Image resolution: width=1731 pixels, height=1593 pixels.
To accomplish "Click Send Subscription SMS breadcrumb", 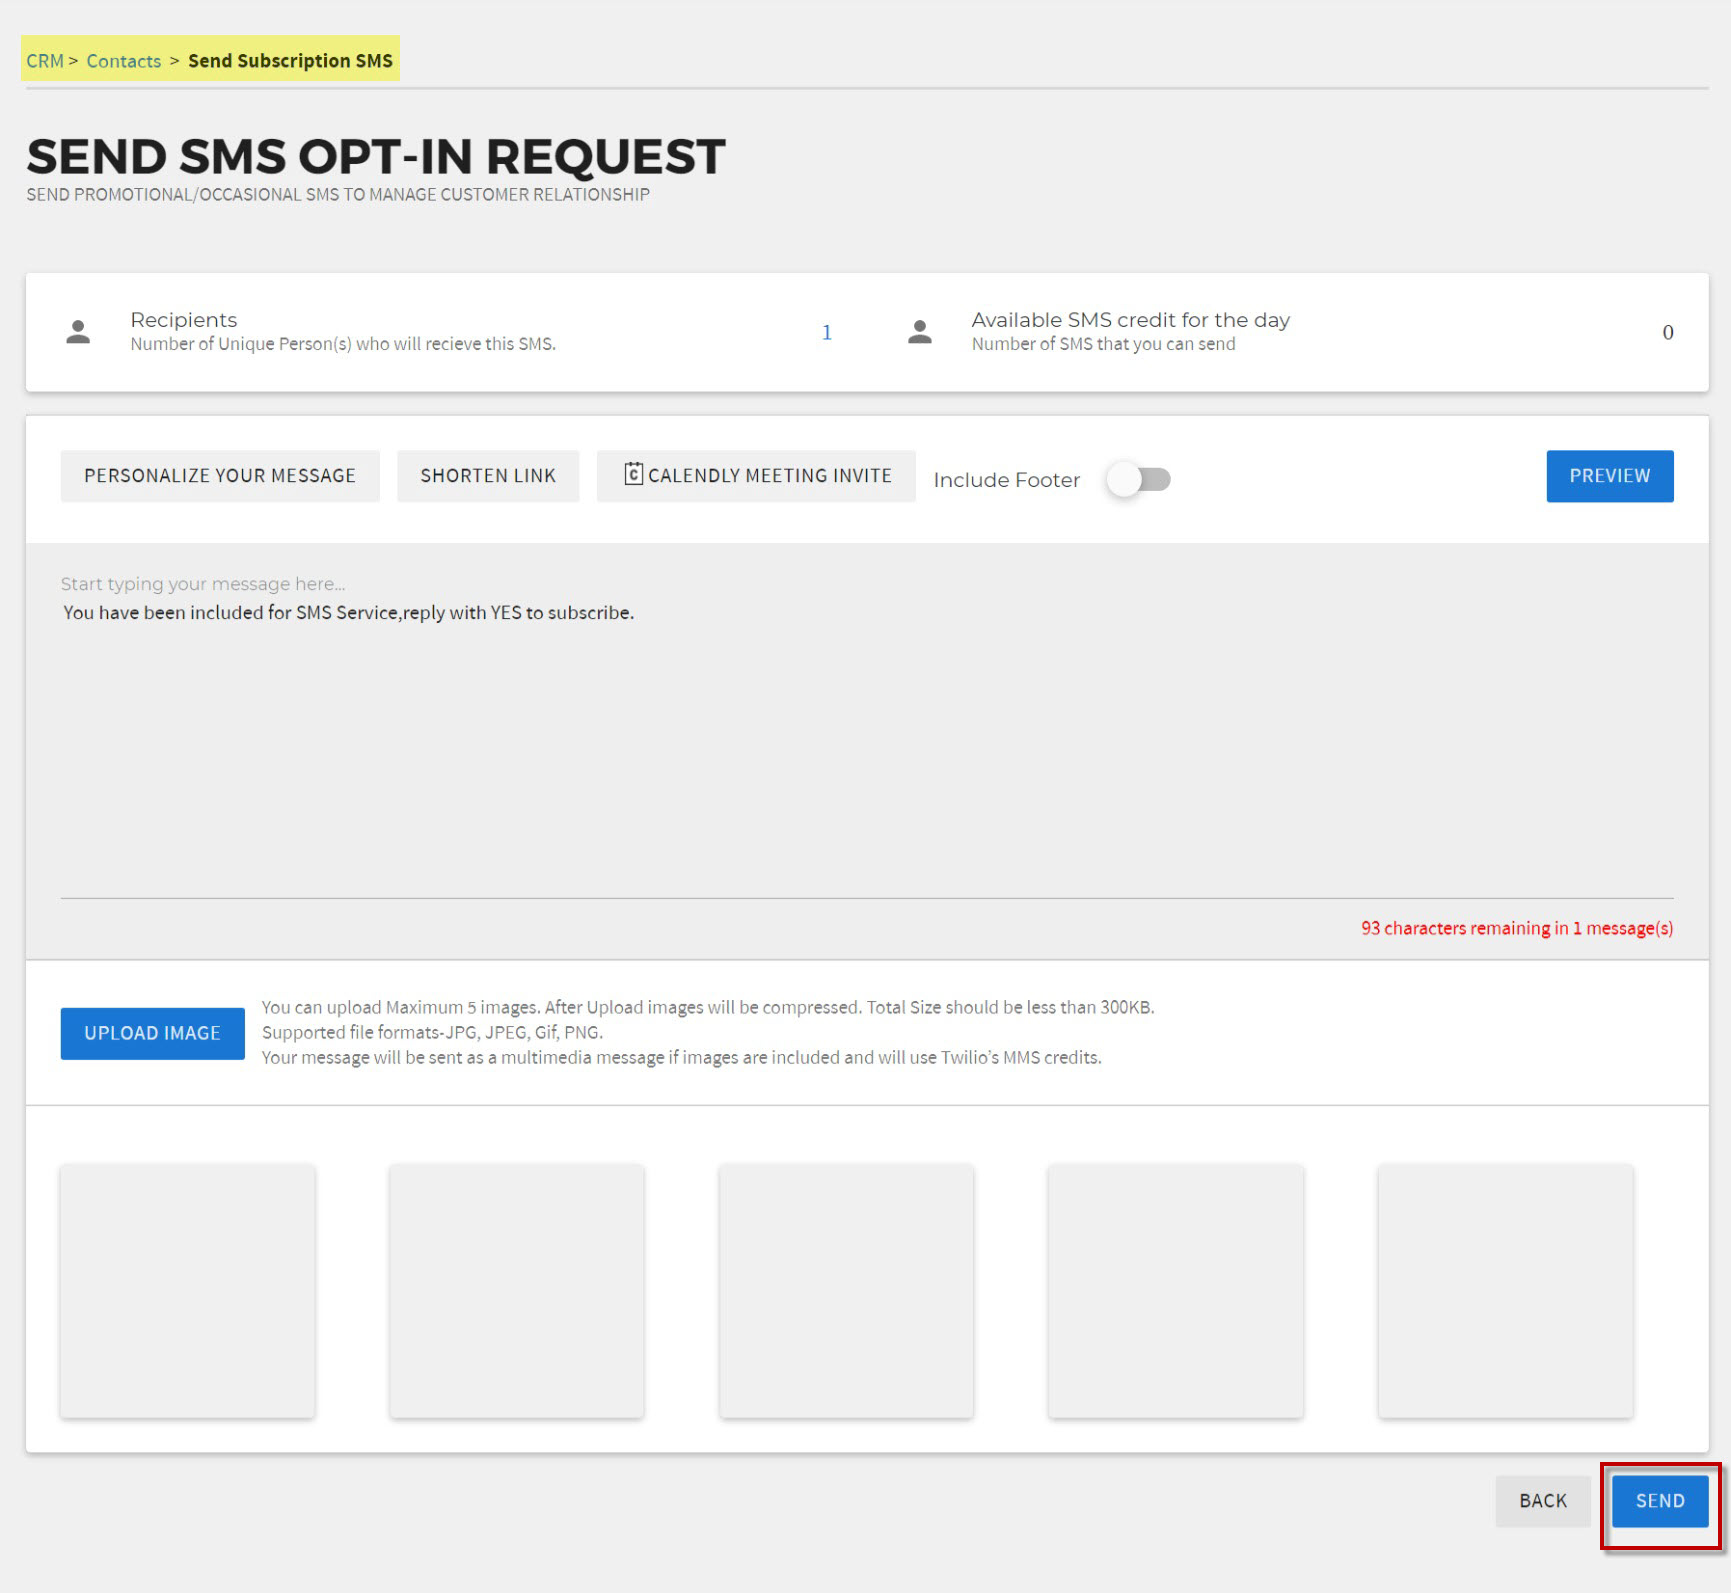I will pos(290,61).
